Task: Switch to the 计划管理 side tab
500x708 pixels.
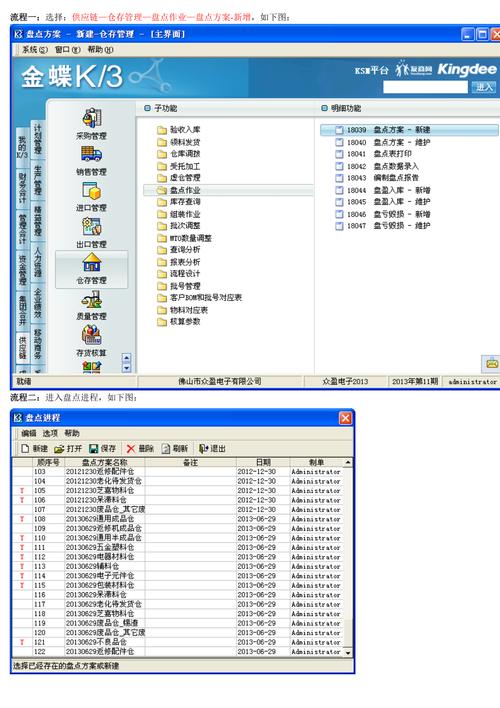Action: [x=37, y=139]
